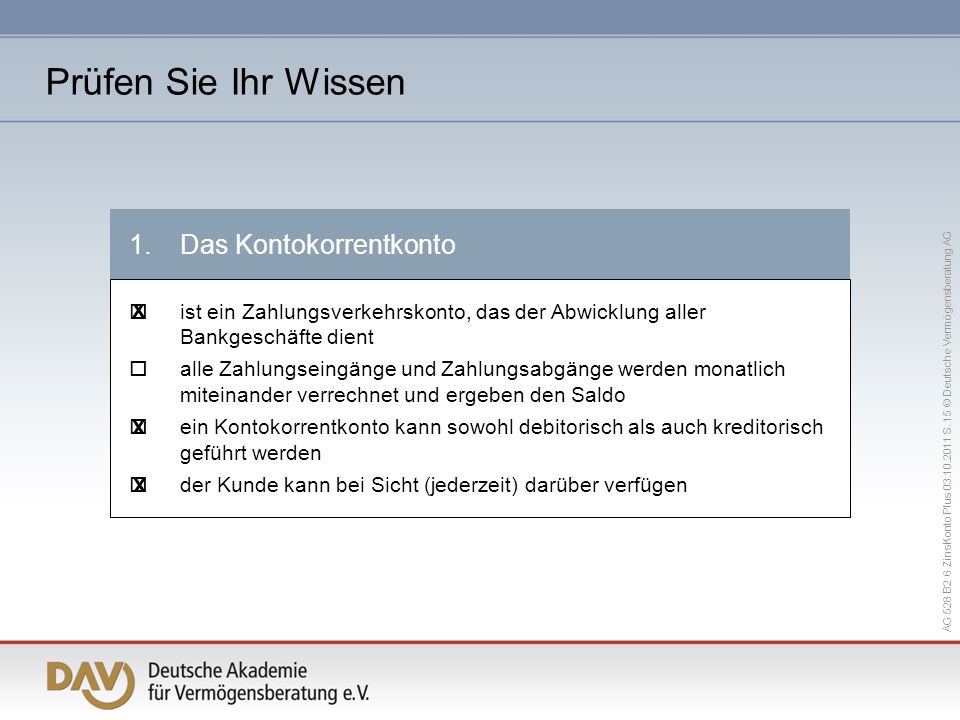The width and height of the screenshot is (960, 720).
Task: Click the DAV logo icon
Action: (91, 684)
